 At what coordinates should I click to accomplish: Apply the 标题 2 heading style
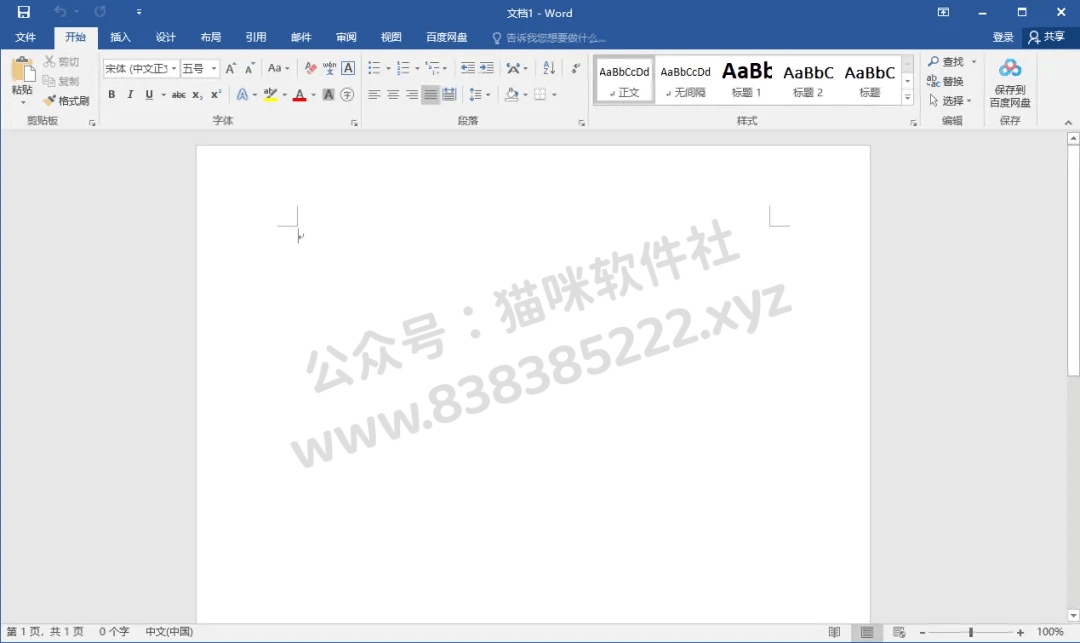click(808, 80)
